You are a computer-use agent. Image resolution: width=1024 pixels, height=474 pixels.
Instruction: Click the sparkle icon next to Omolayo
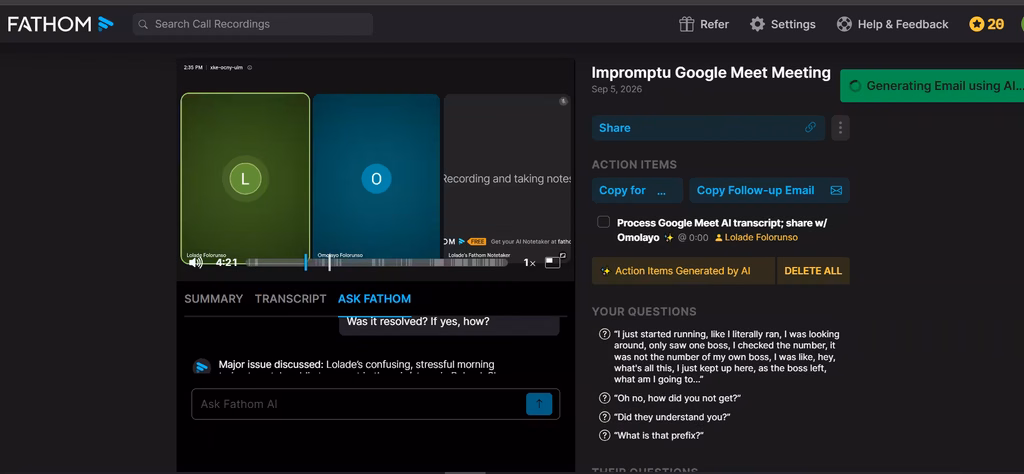[669, 238]
